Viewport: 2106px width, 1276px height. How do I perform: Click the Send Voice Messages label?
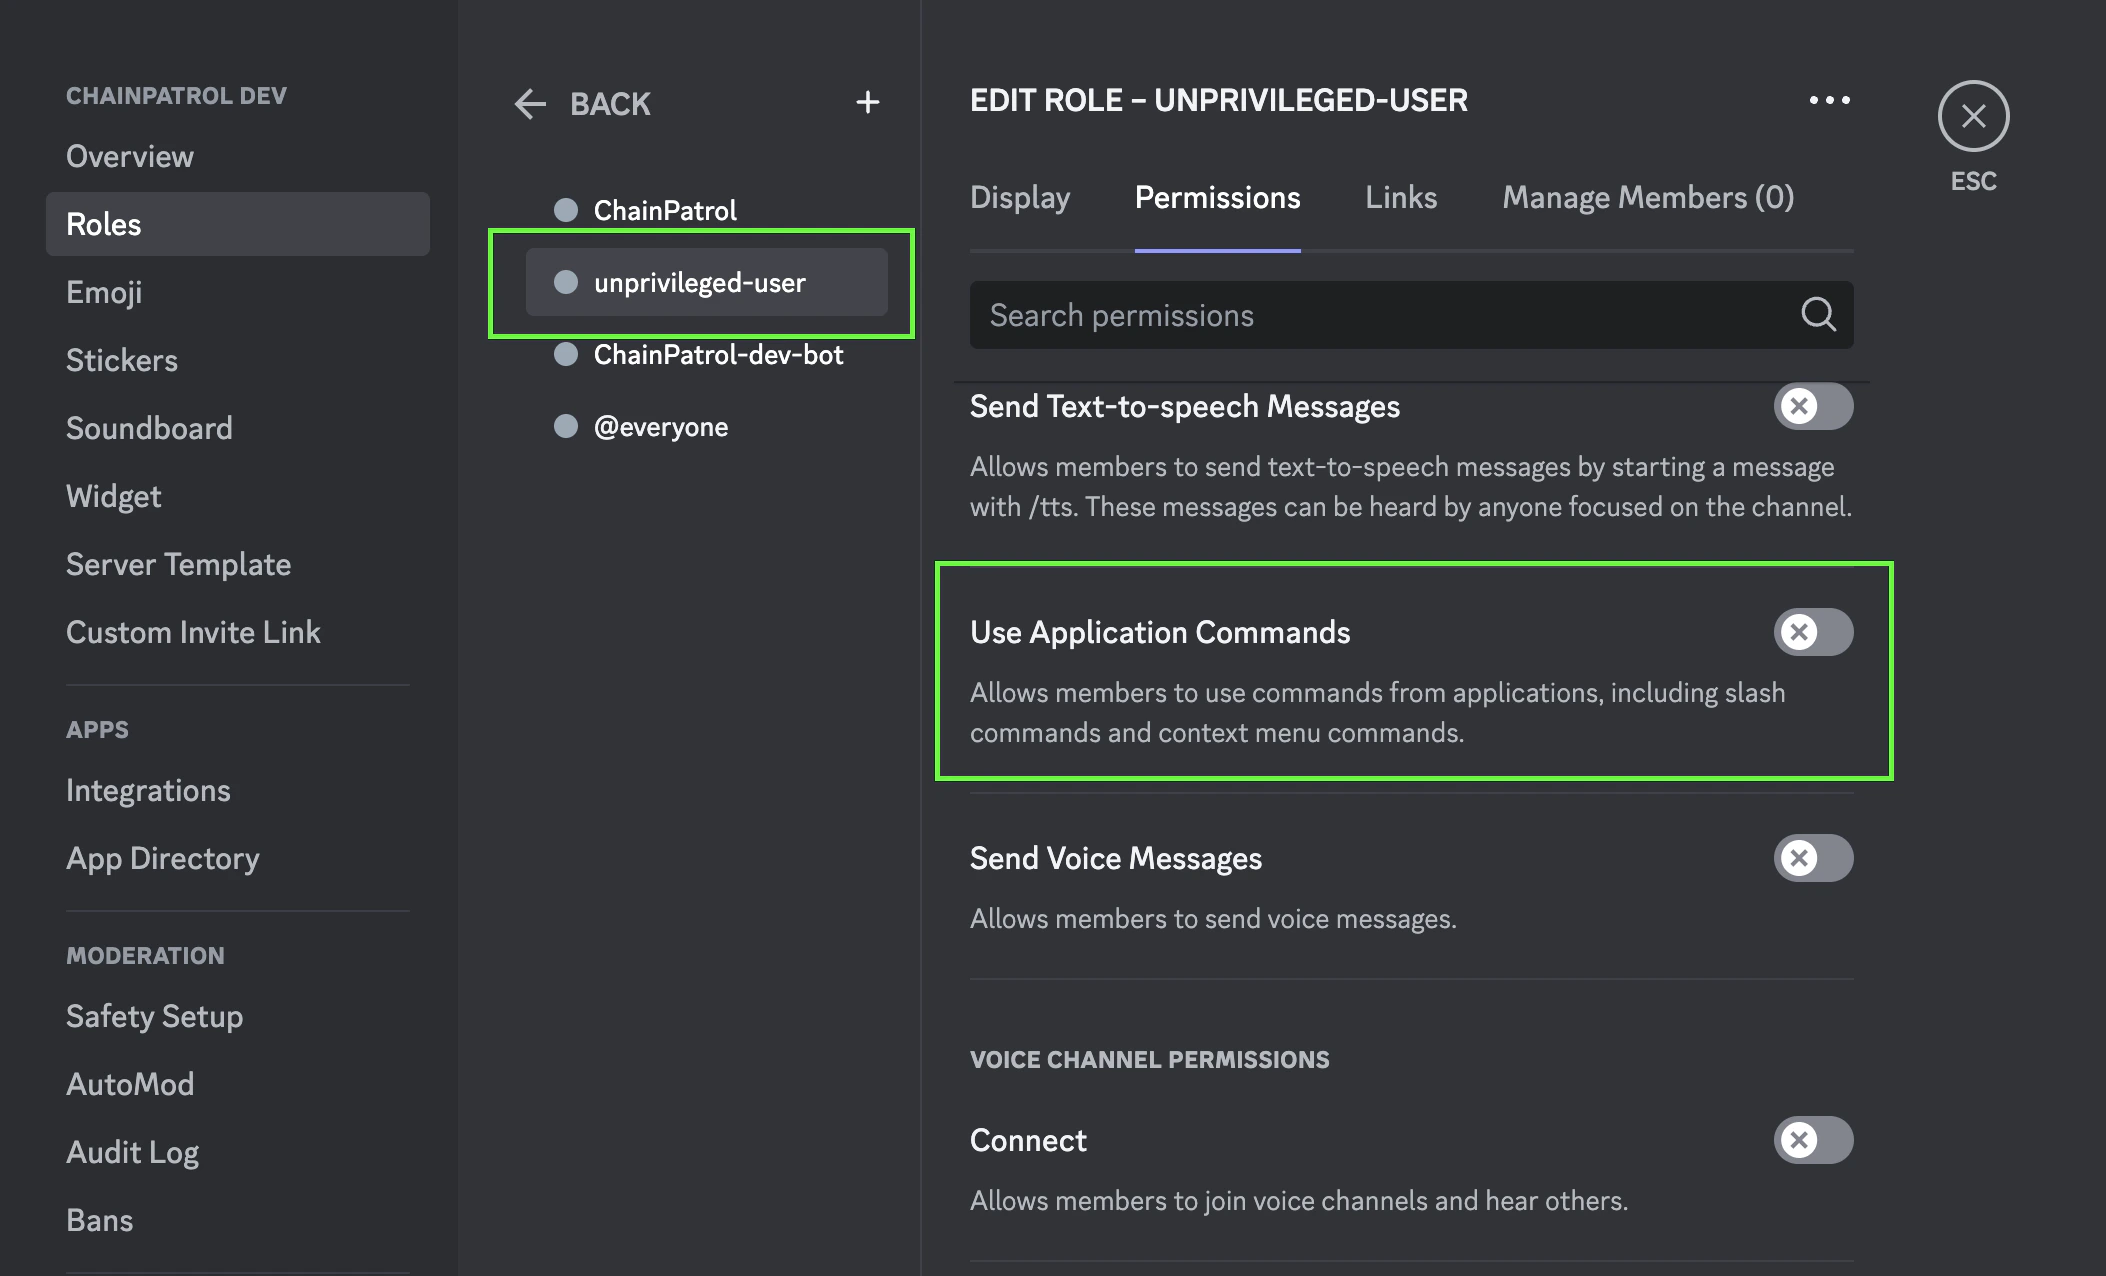tap(1116, 858)
